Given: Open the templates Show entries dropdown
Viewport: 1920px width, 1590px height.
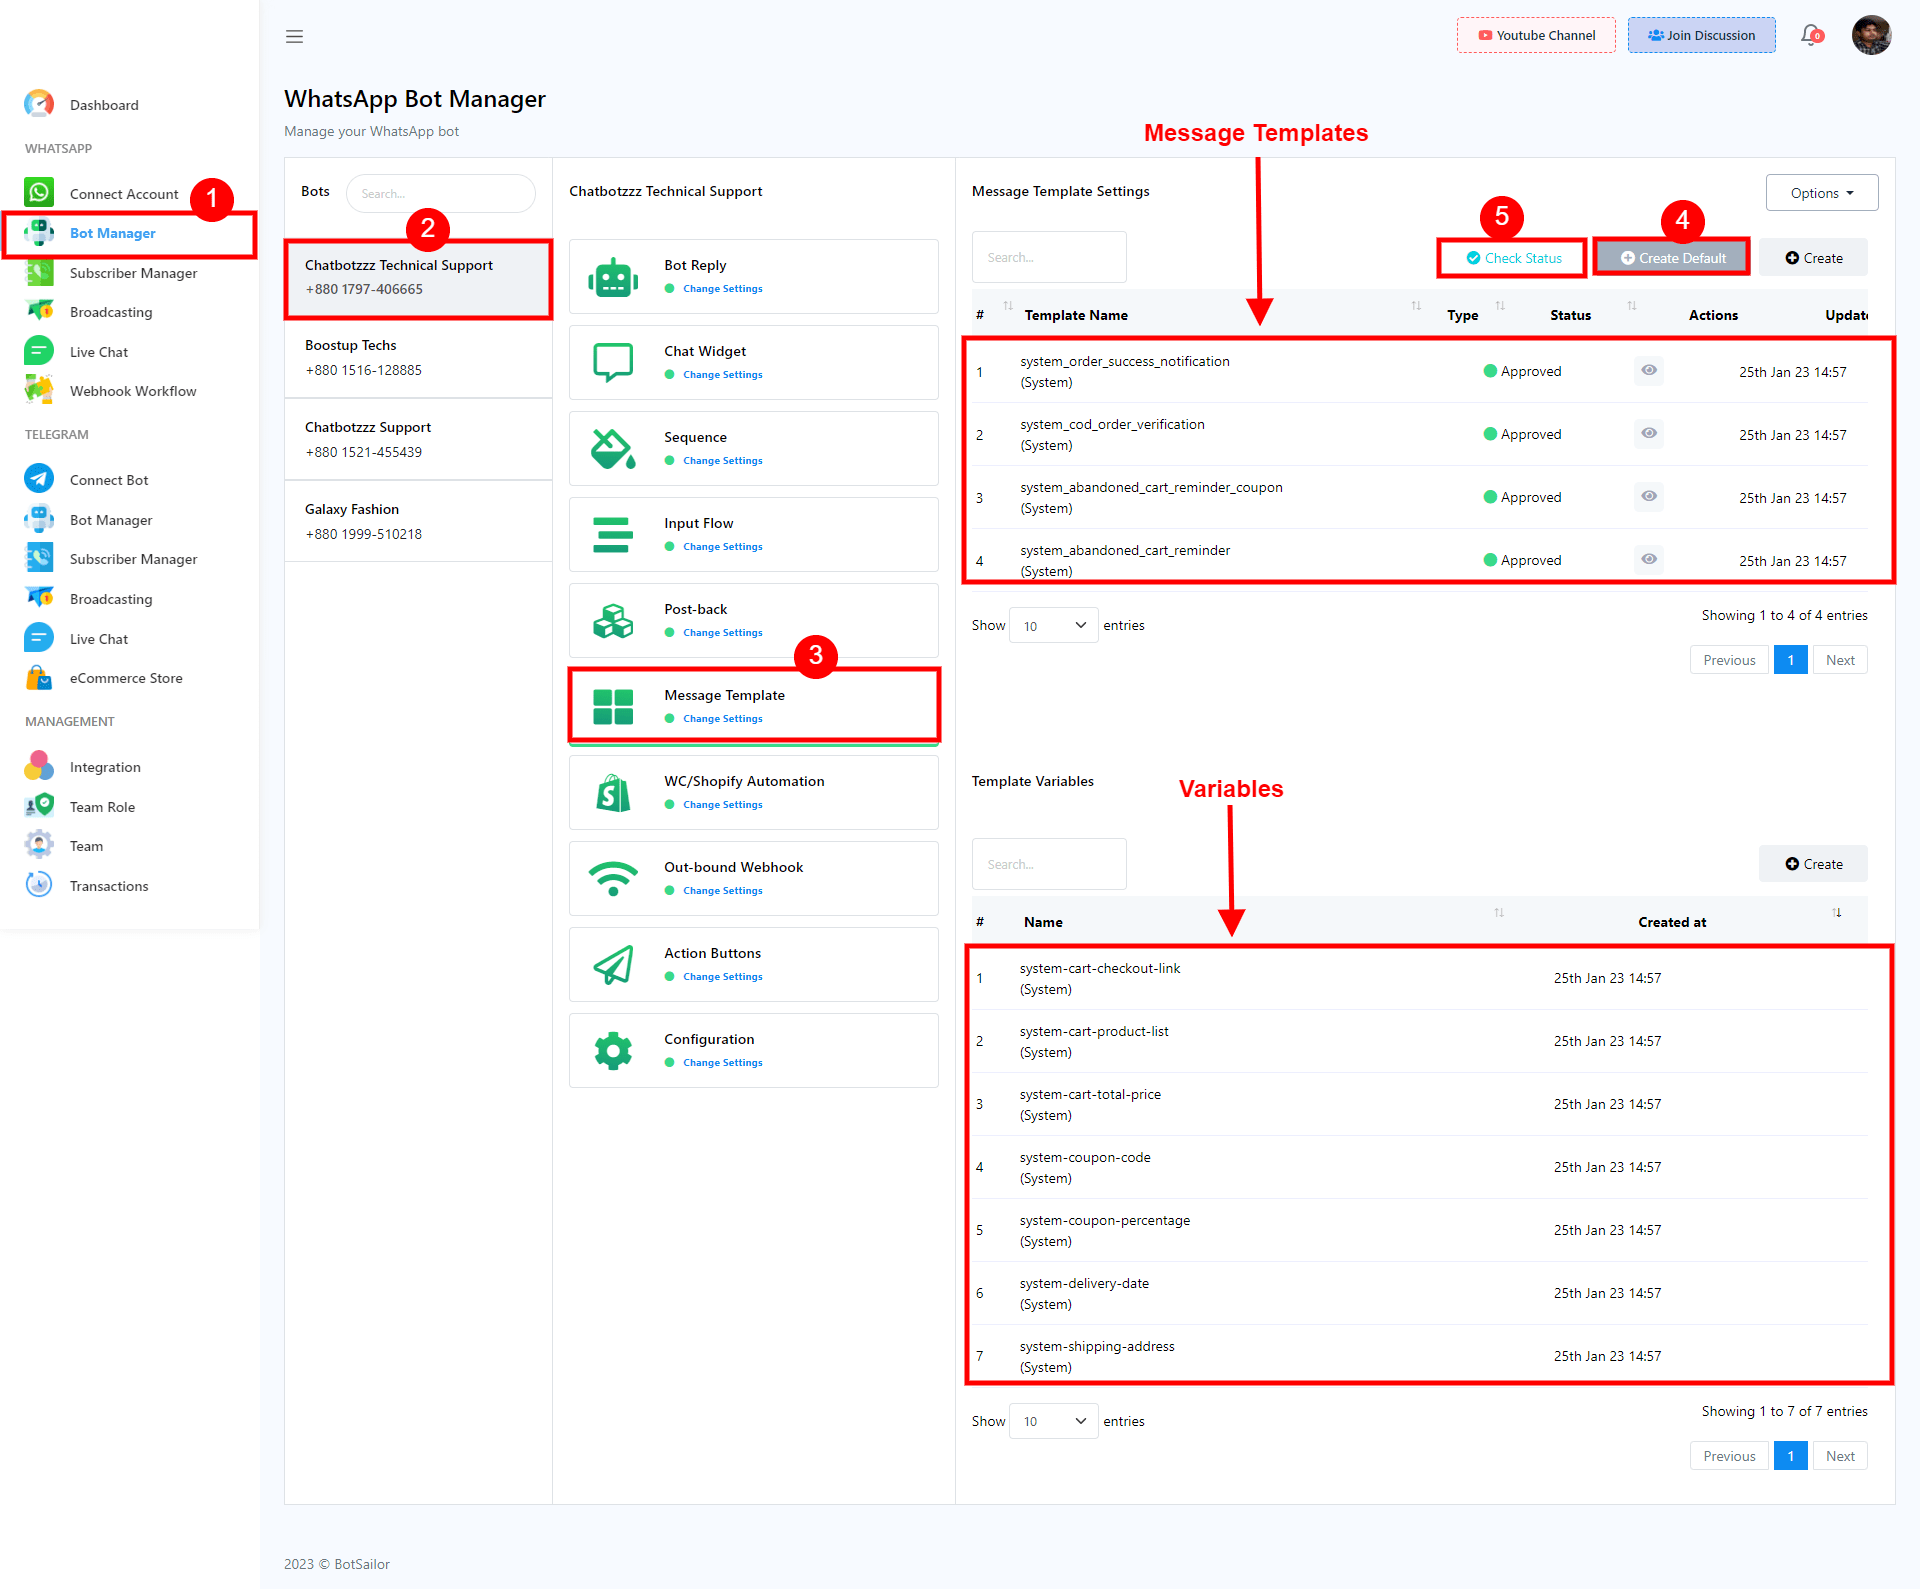Looking at the screenshot, I should click(1054, 625).
